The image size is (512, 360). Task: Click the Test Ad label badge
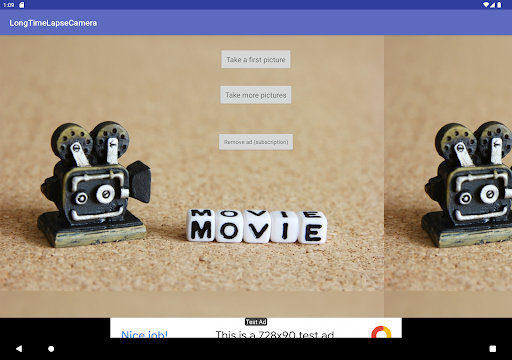tap(256, 322)
